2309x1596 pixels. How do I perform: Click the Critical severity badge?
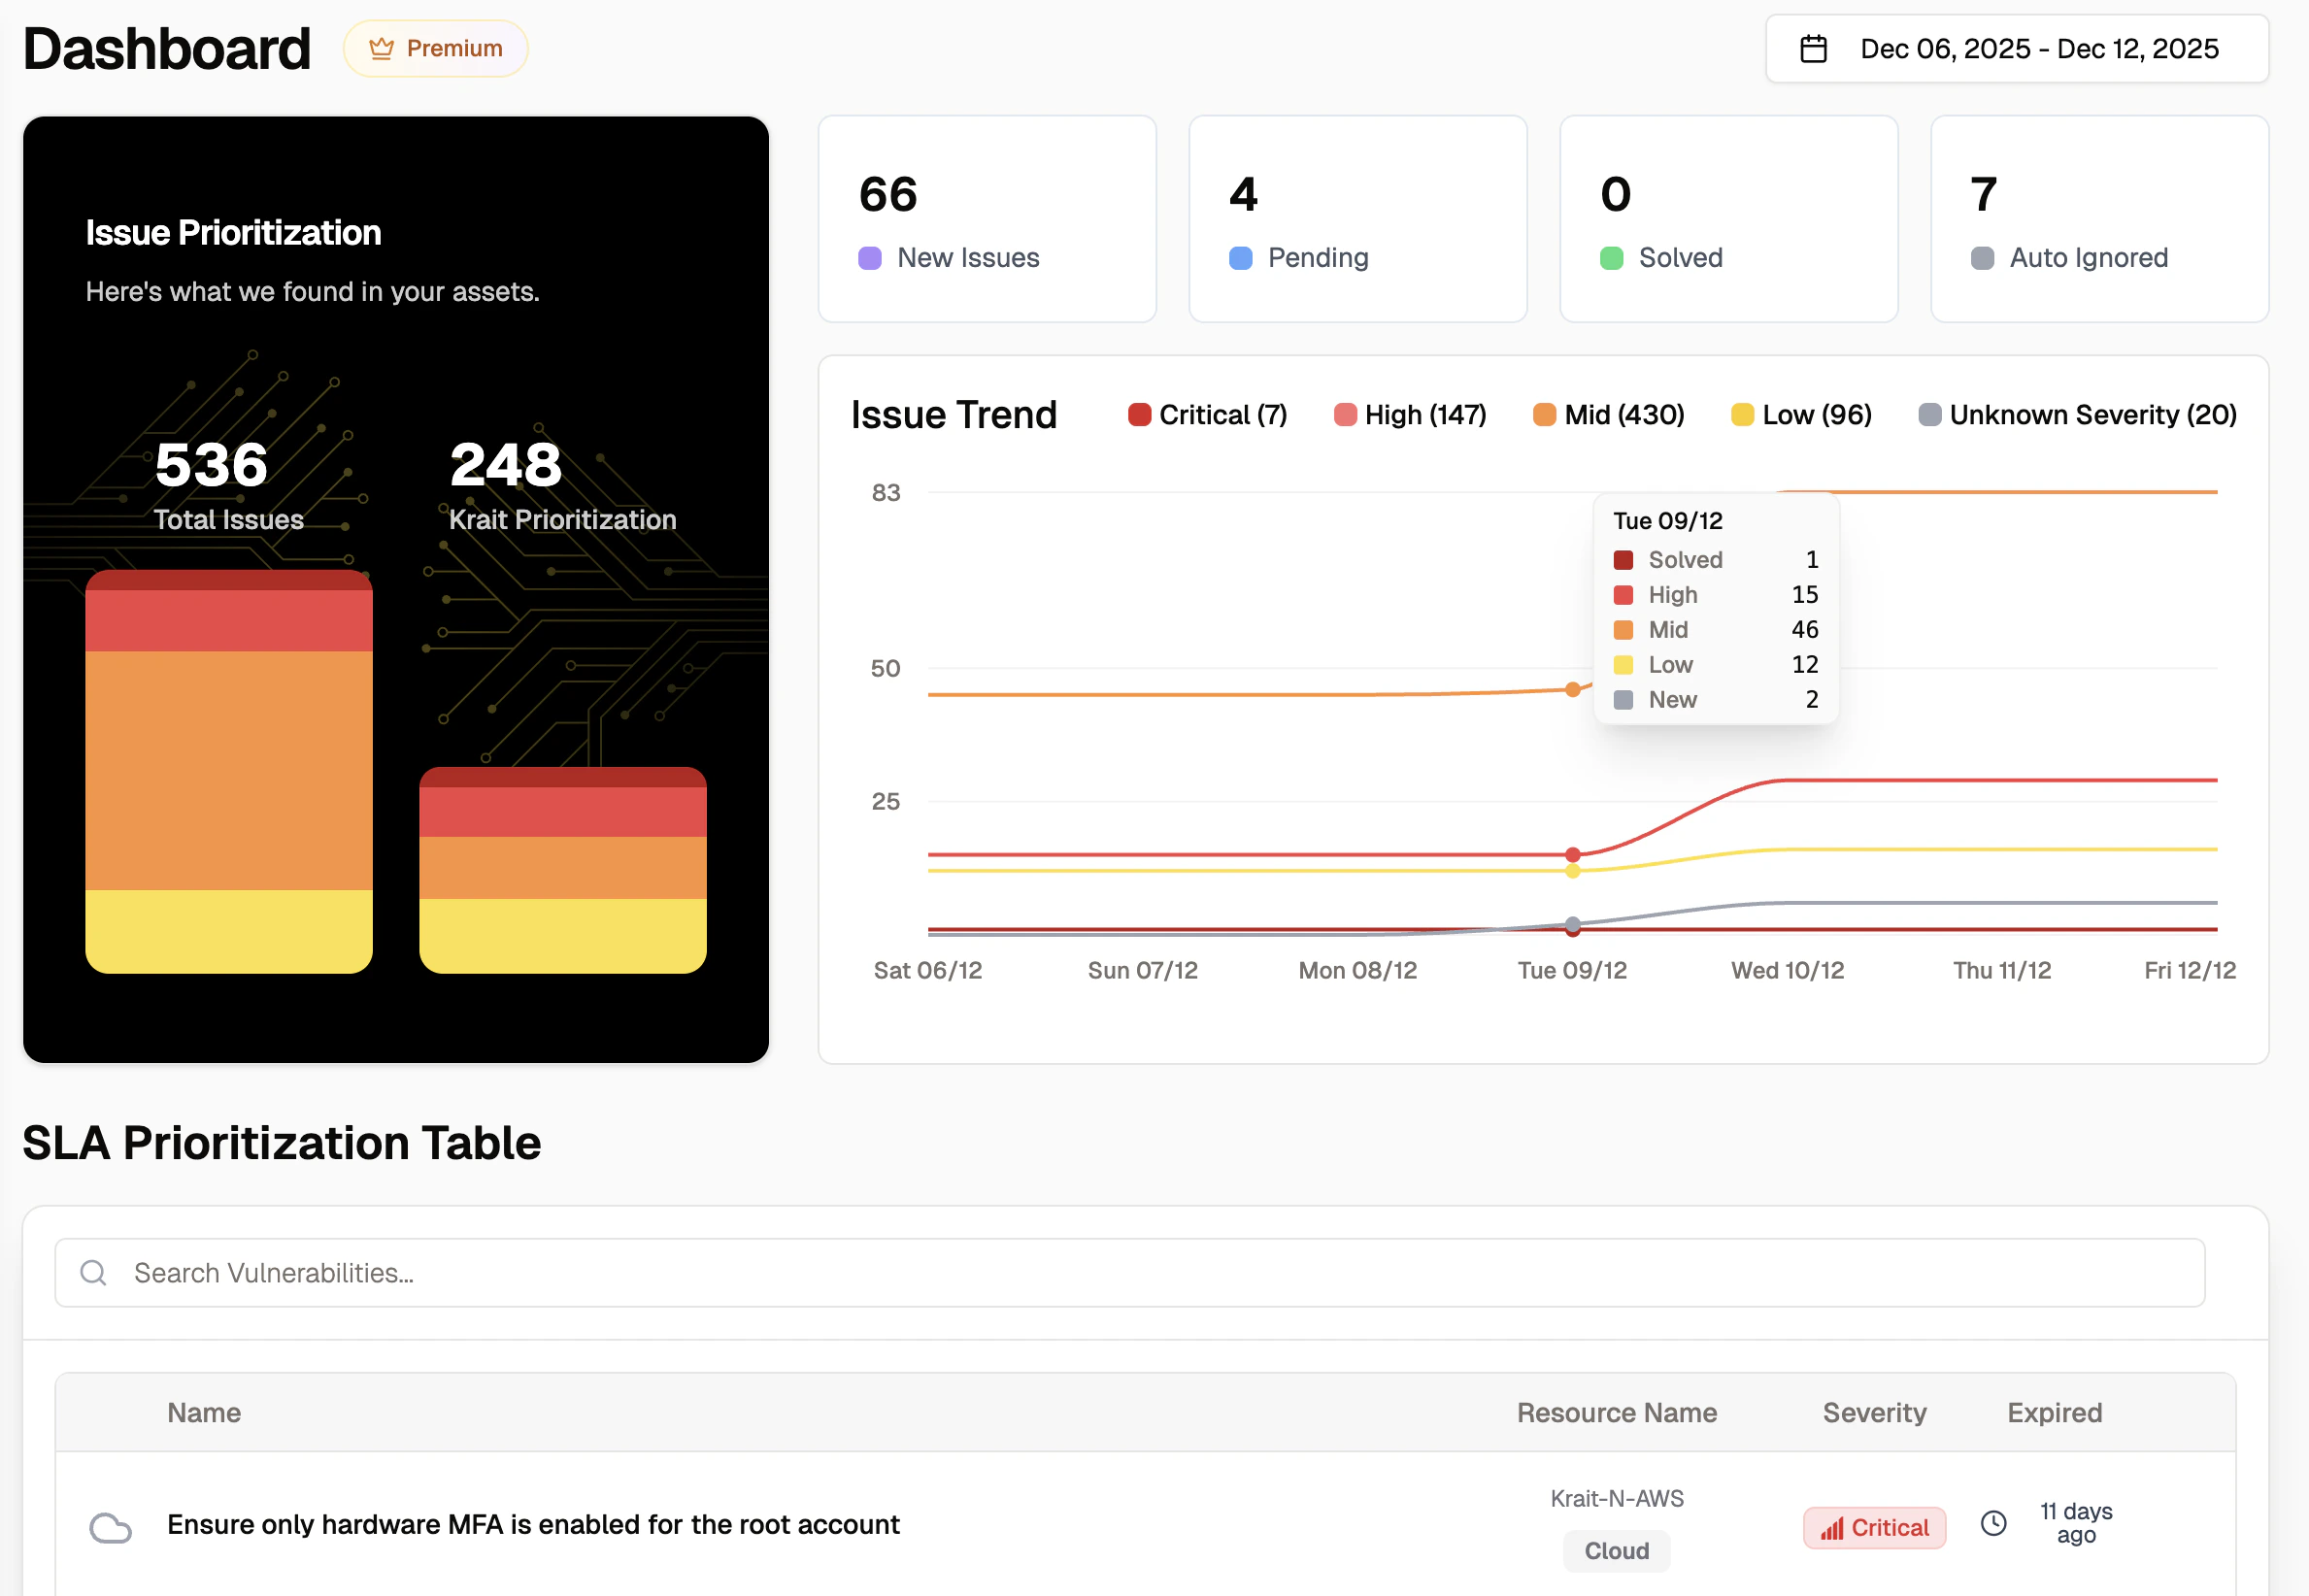coord(1874,1527)
